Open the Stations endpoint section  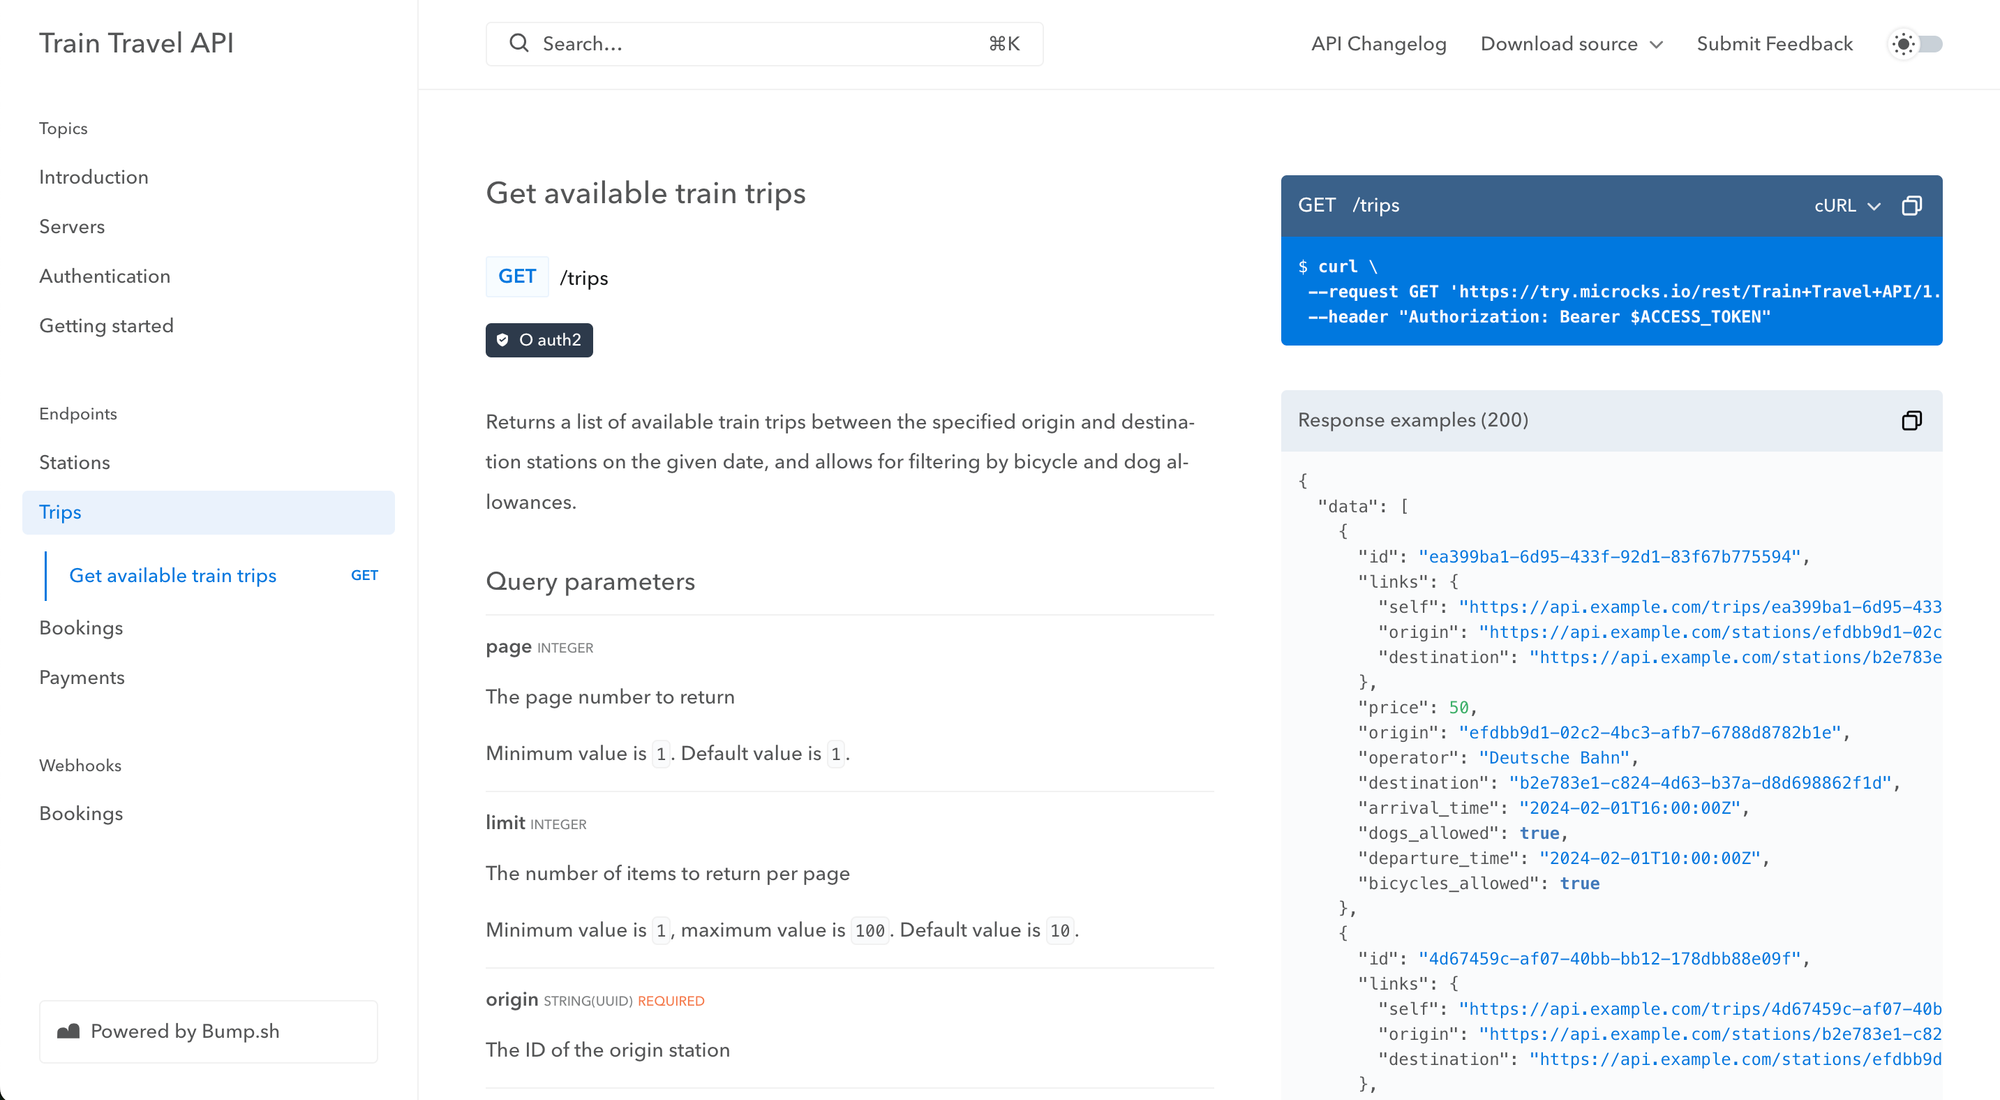[x=75, y=463]
